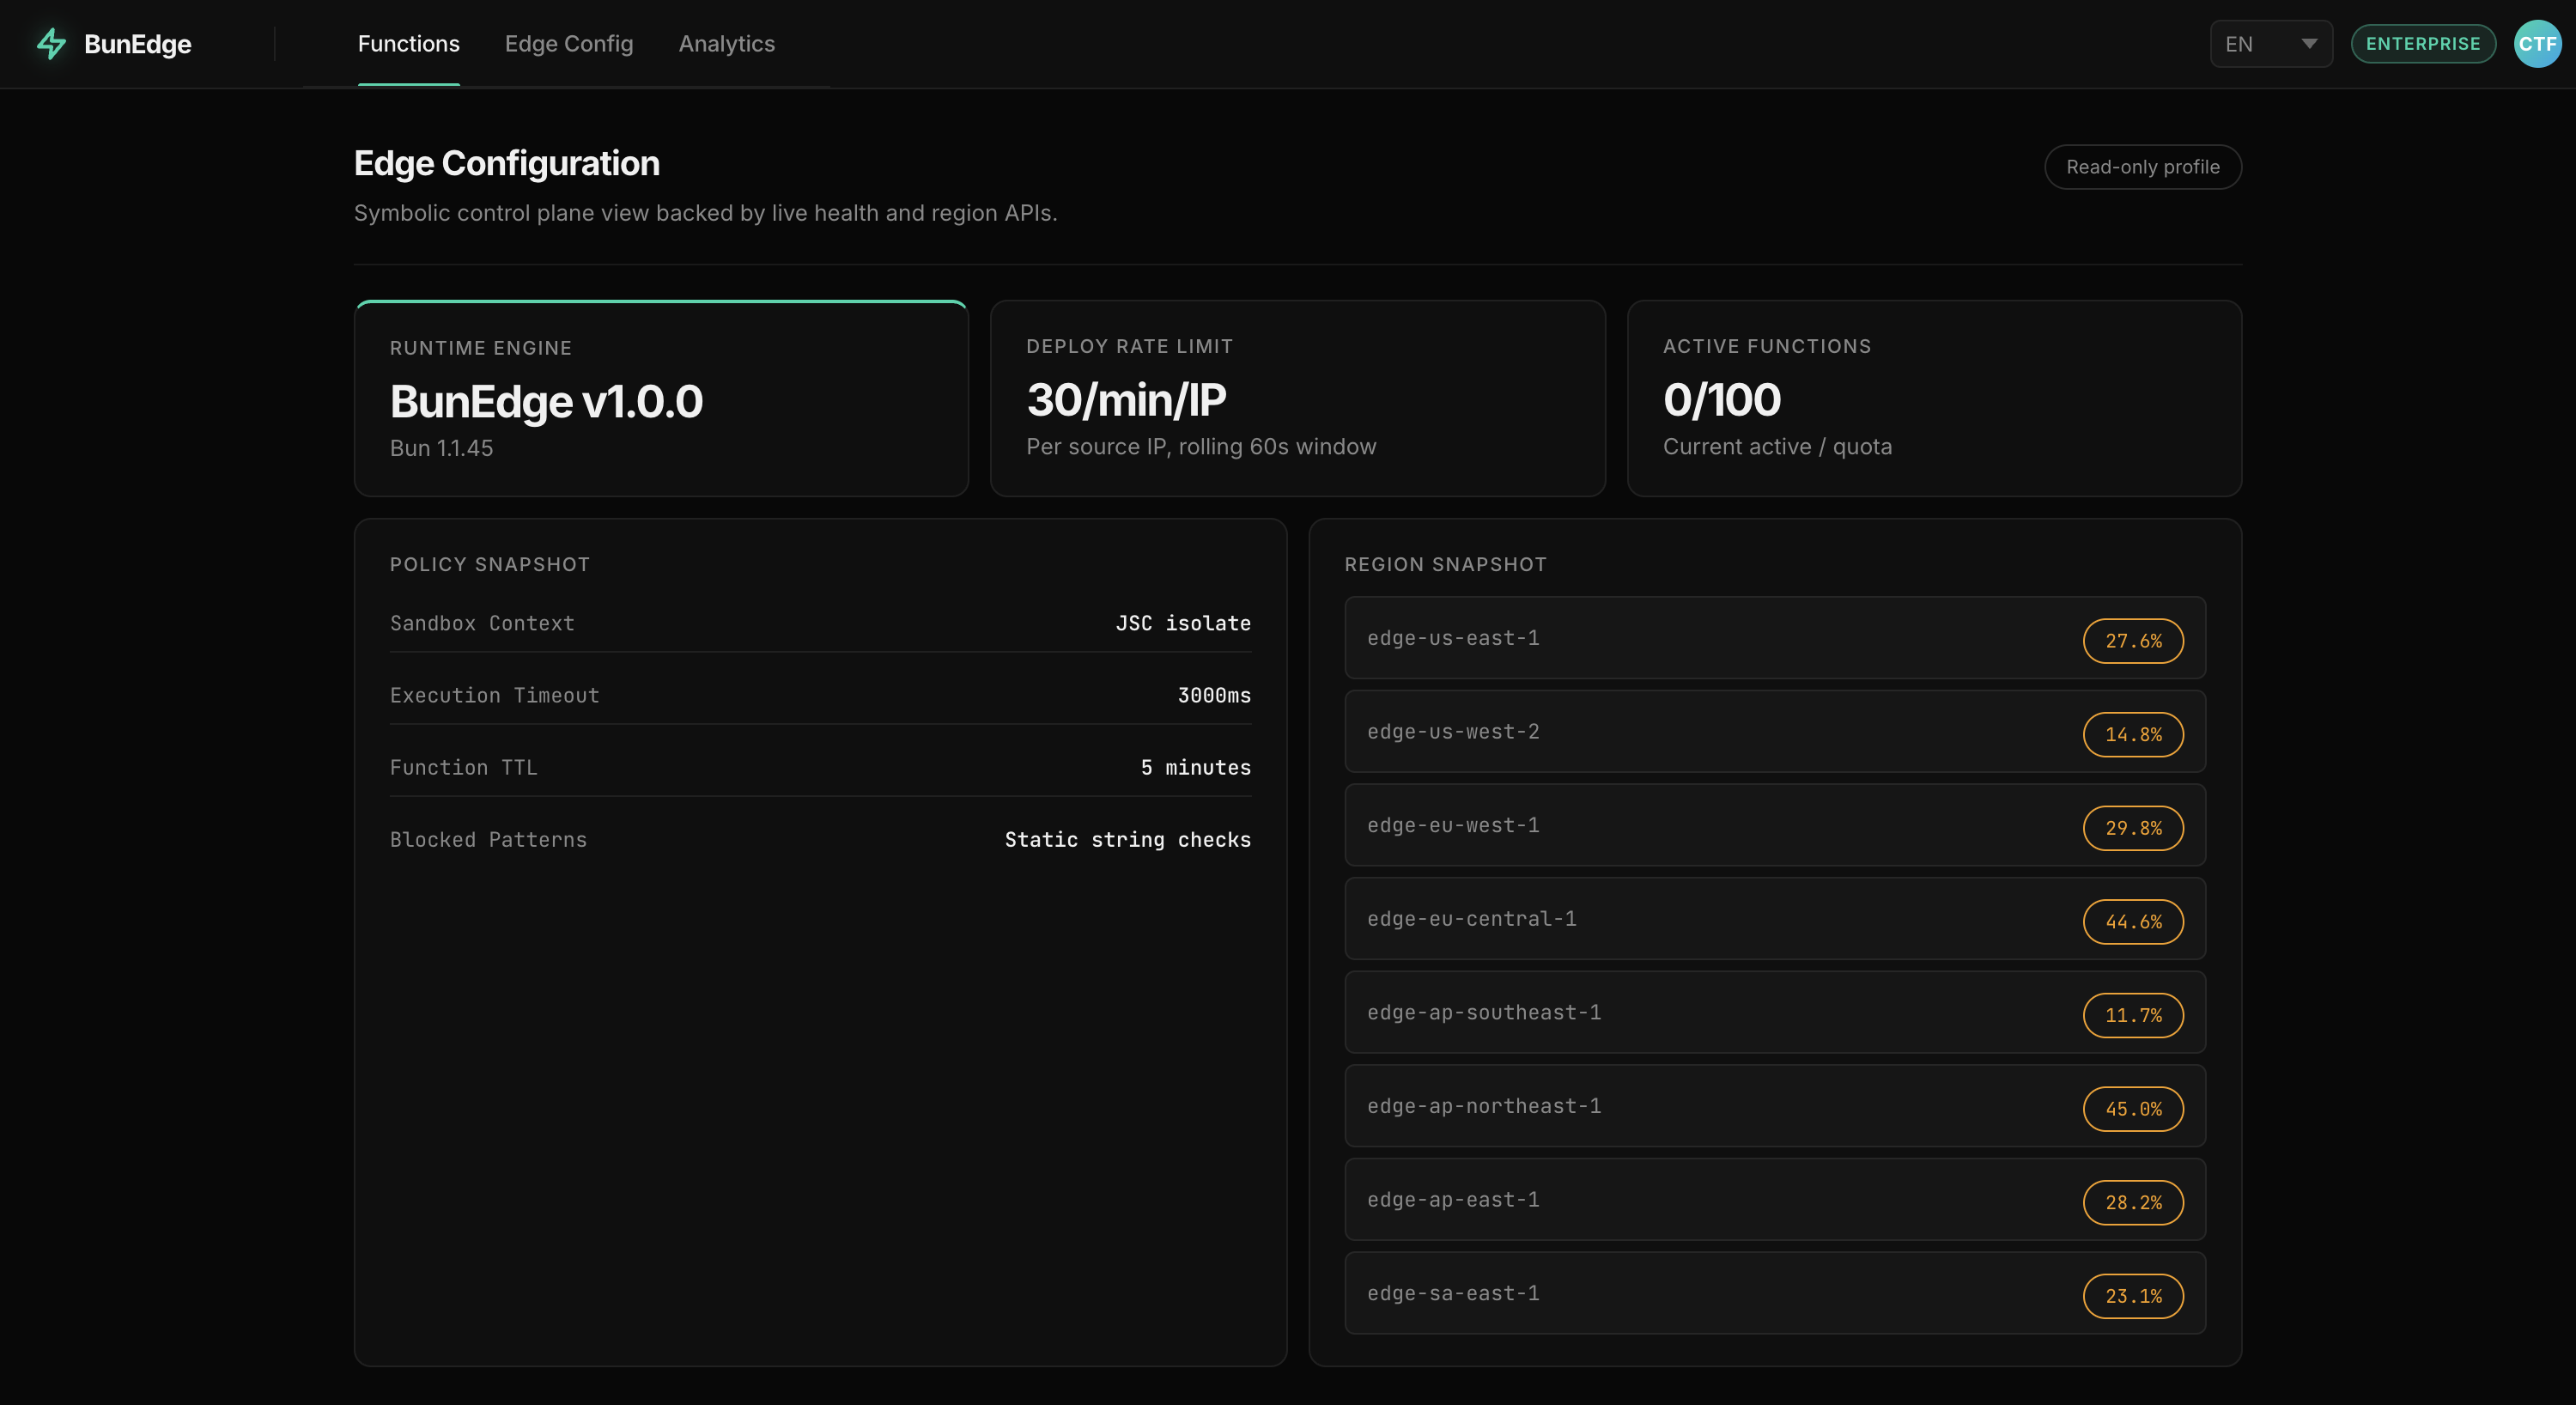
Task: Click the 29.8% load badge on edge-eu-west-1
Action: (x=2132, y=828)
